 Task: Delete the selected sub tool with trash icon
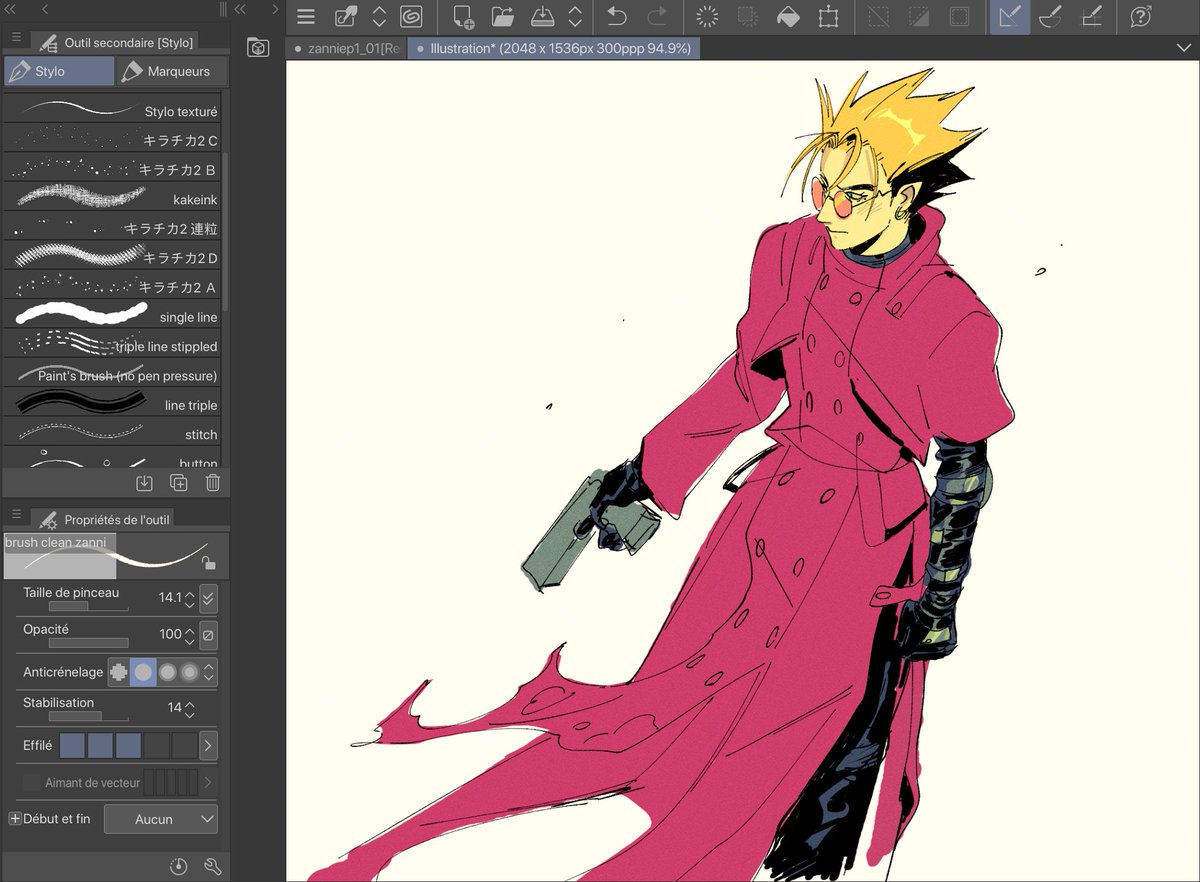click(x=213, y=483)
